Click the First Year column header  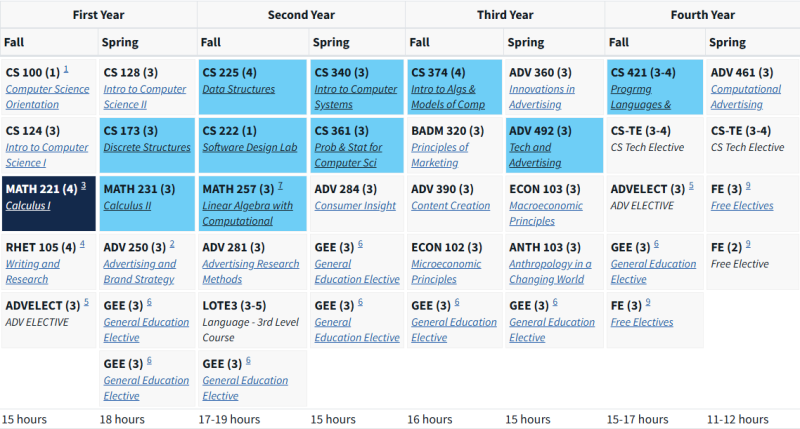98,15
